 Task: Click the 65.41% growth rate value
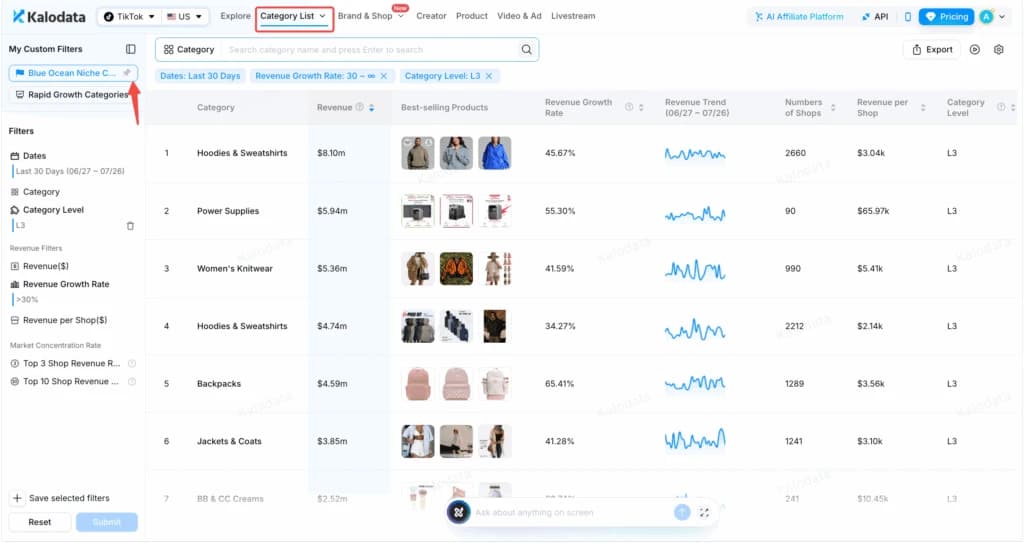[x=560, y=384]
